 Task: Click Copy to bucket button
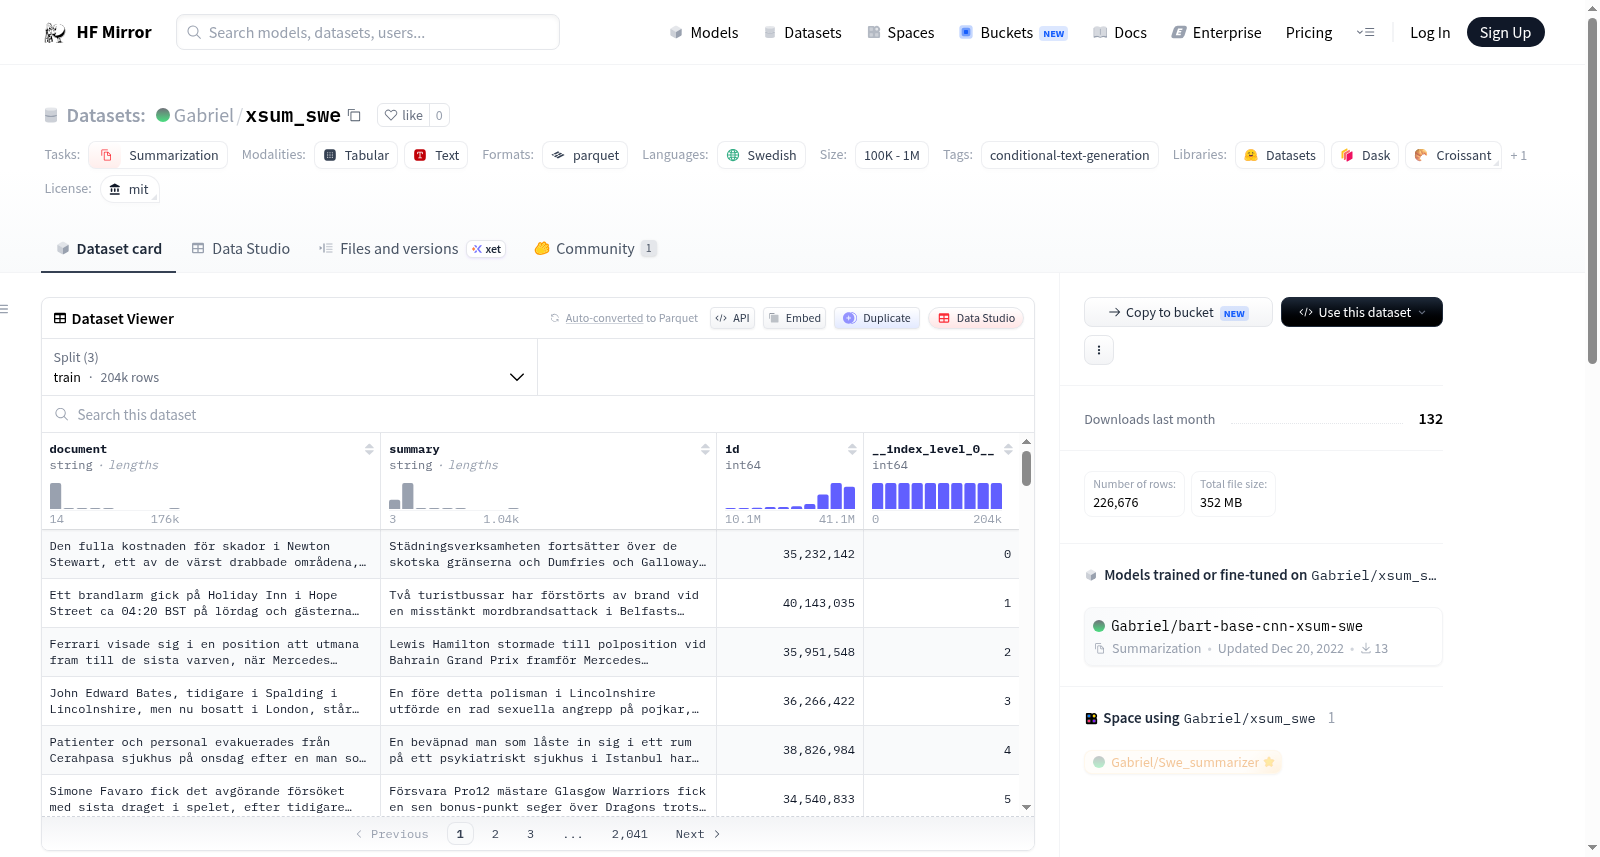[1178, 312]
